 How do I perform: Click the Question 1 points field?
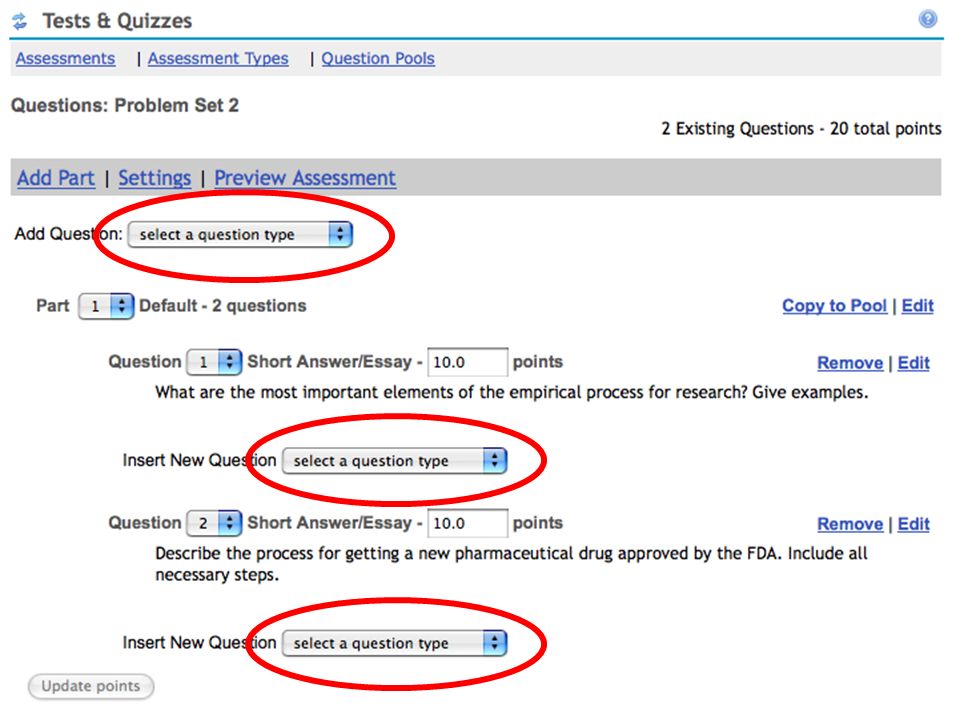(468, 362)
